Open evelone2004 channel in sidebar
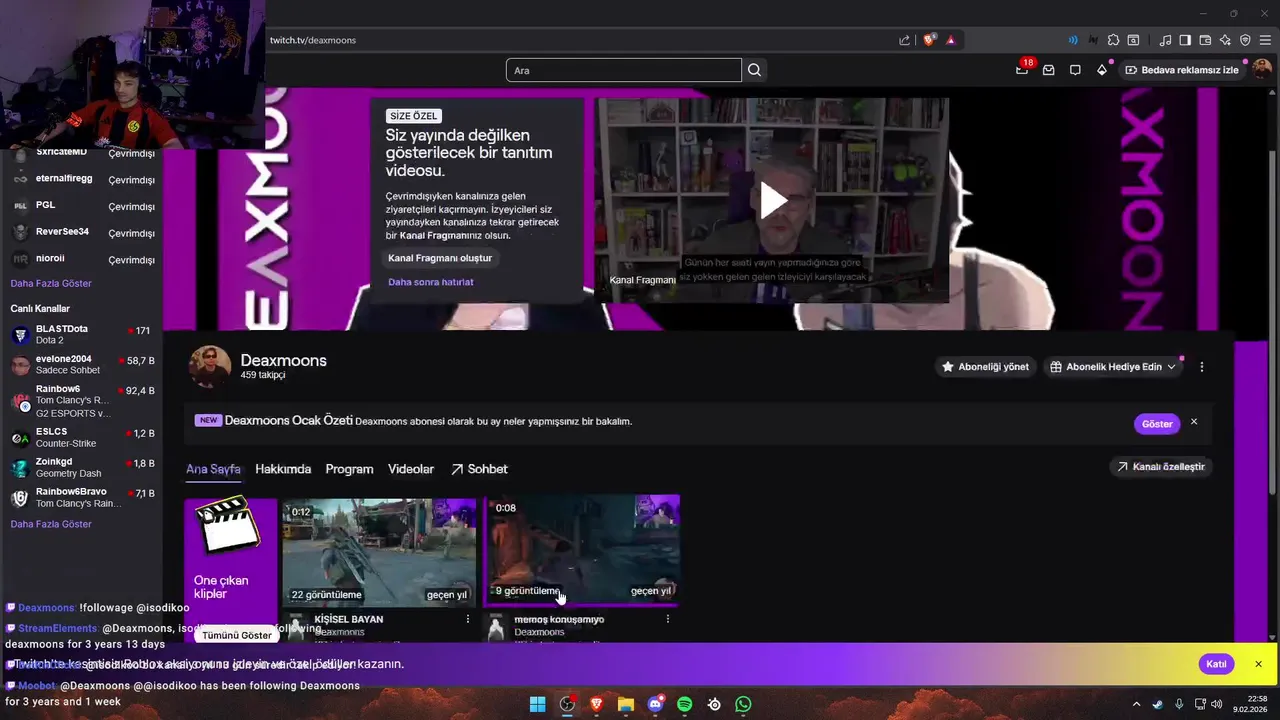The height and width of the screenshot is (720, 1280). click(x=82, y=365)
